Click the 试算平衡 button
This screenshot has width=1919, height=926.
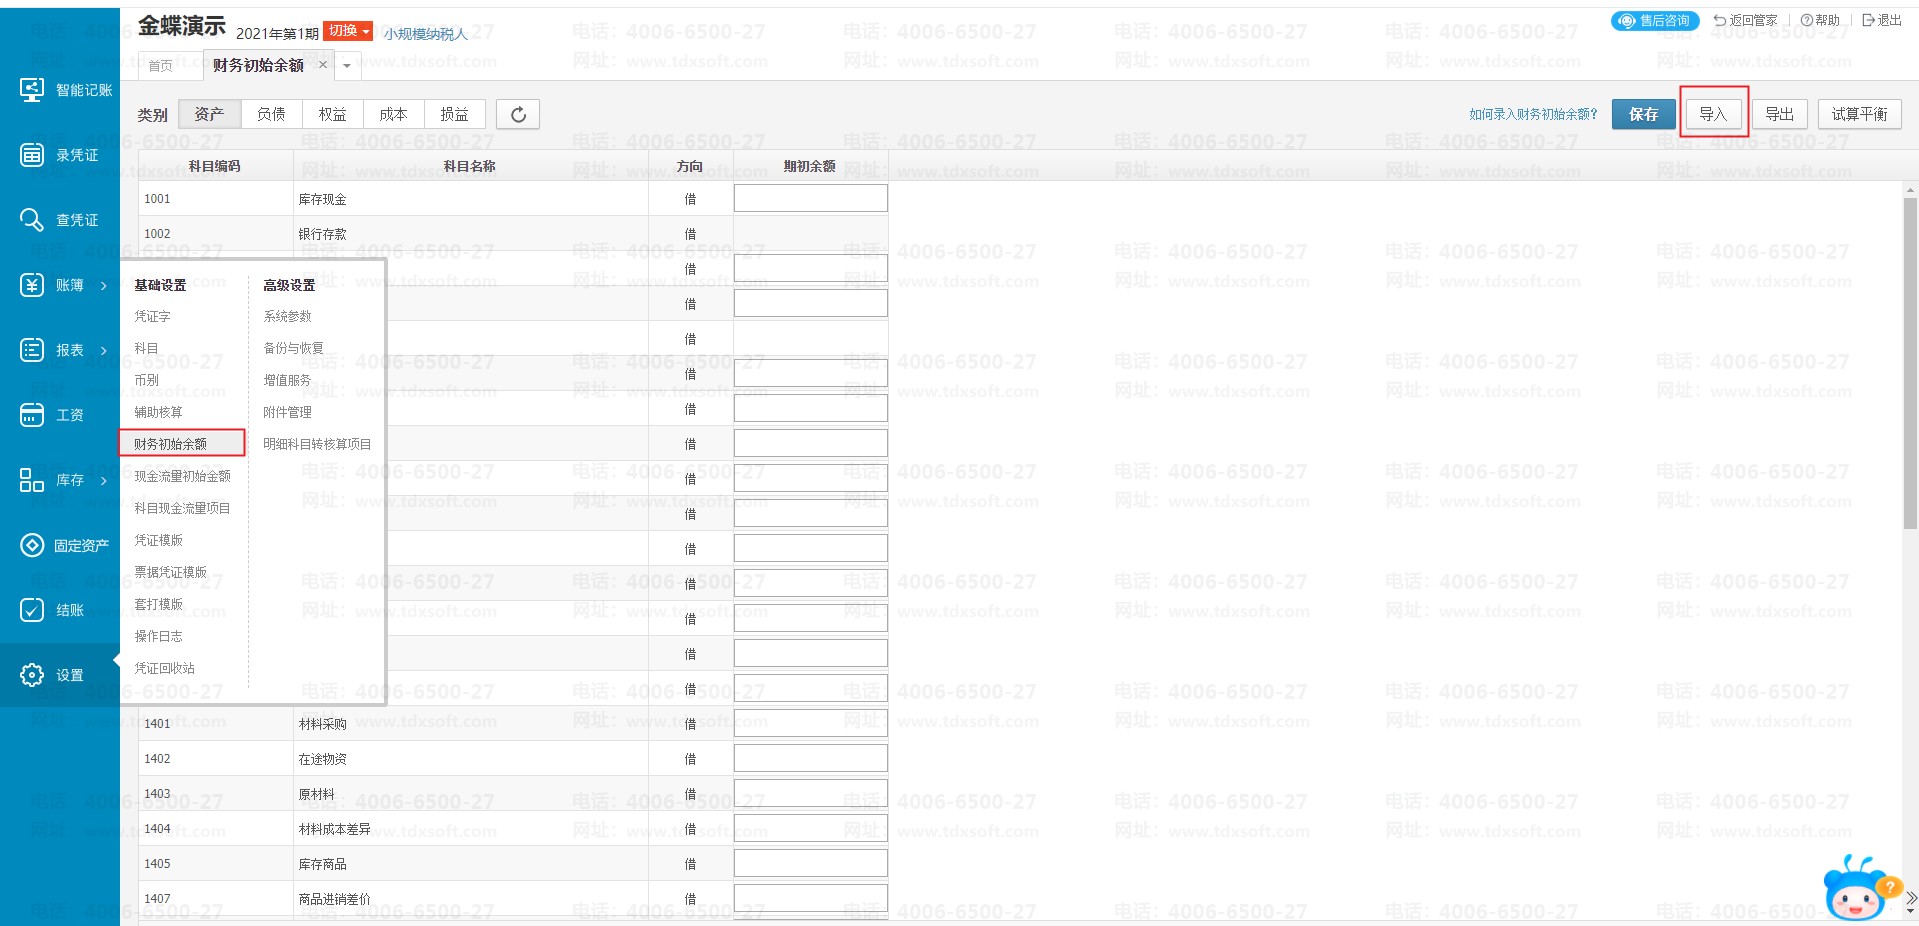(1859, 114)
